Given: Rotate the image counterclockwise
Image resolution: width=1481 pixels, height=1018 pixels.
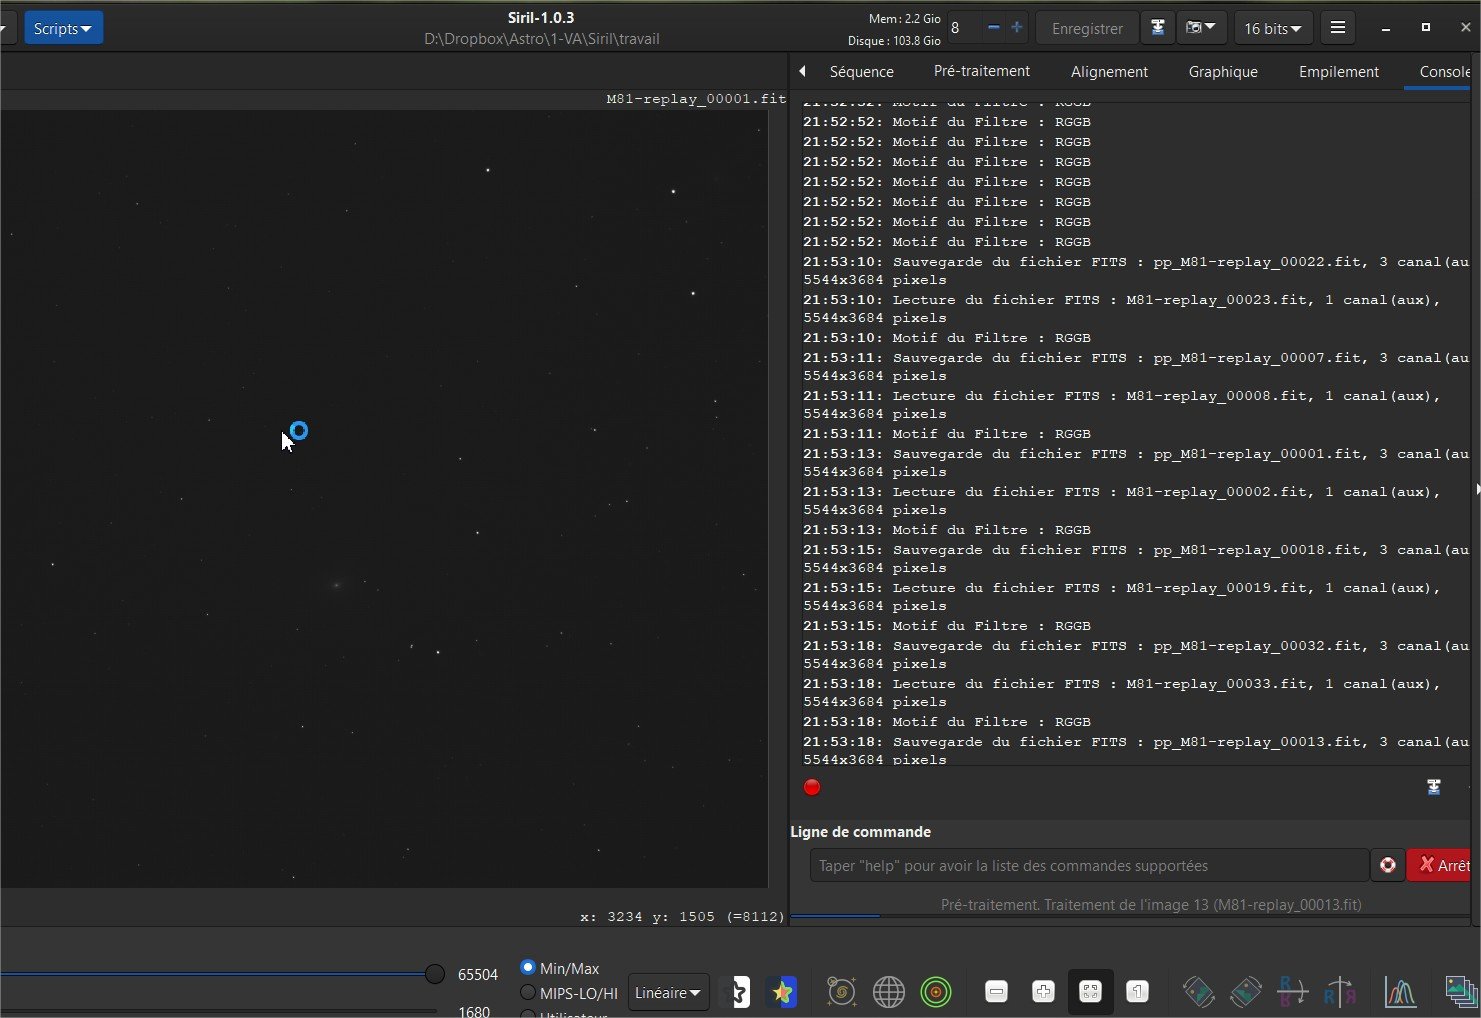Looking at the screenshot, I should click(x=1198, y=992).
